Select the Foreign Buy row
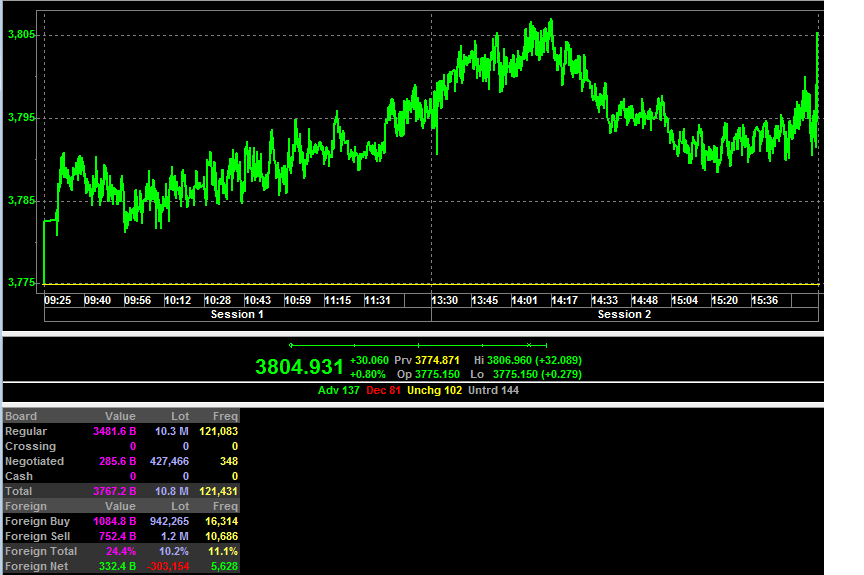Image resolution: width=864 pixels, height=575 pixels. [121, 522]
